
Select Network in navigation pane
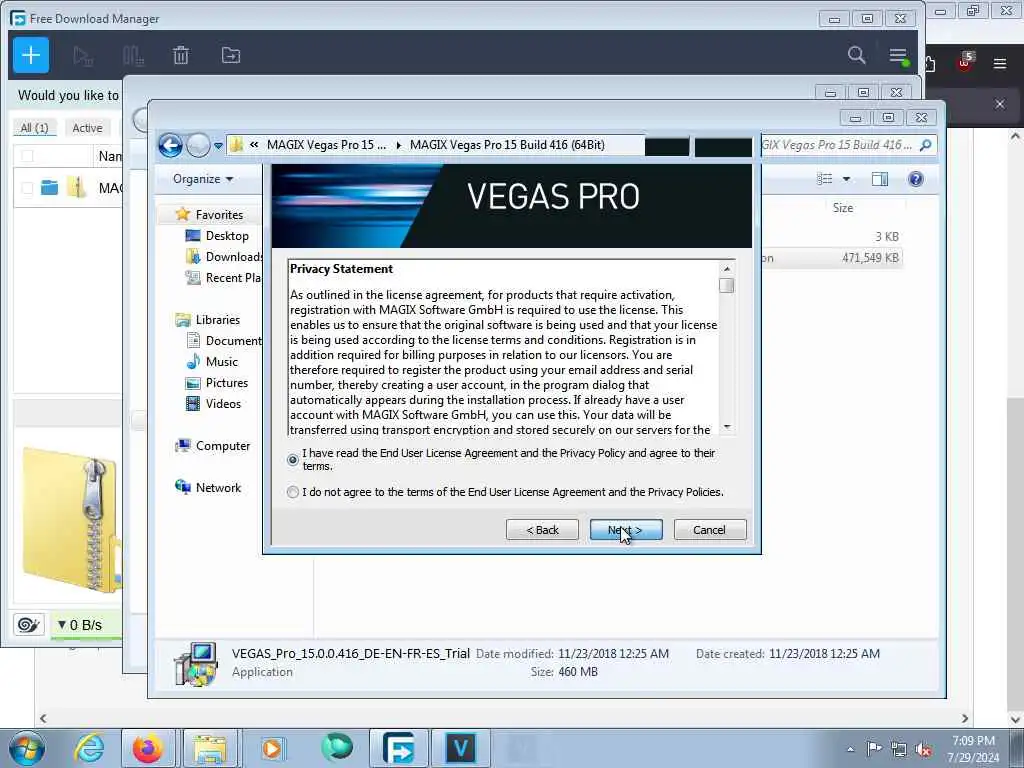(218, 487)
